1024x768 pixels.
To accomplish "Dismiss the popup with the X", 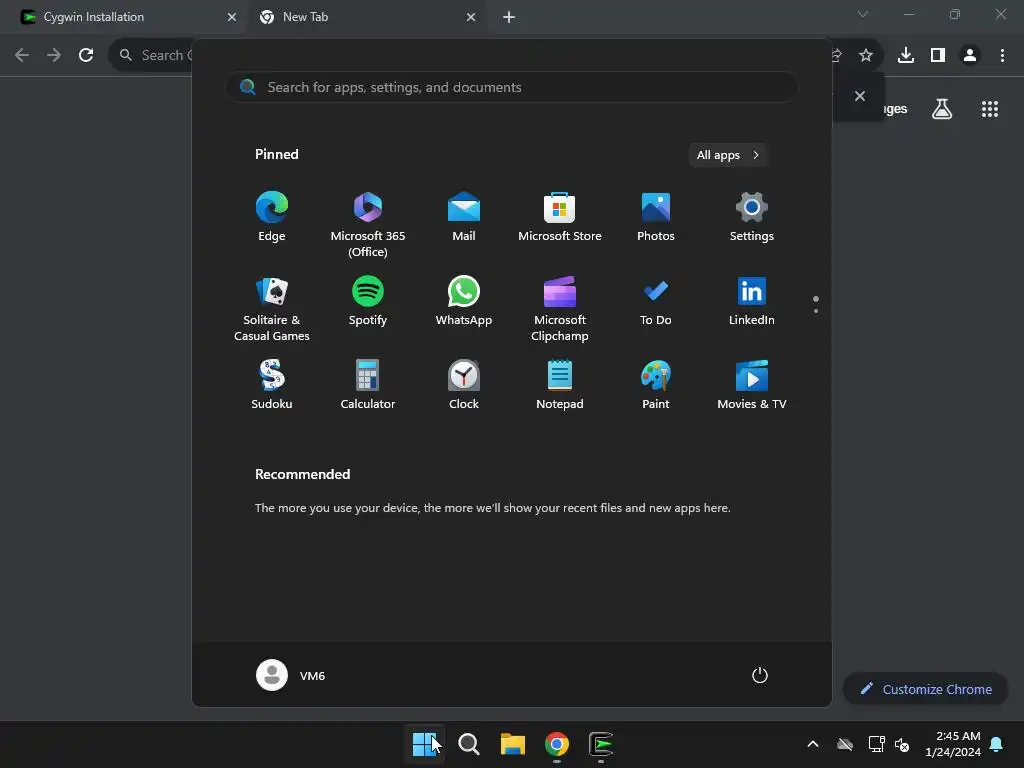I will [859, 96].
